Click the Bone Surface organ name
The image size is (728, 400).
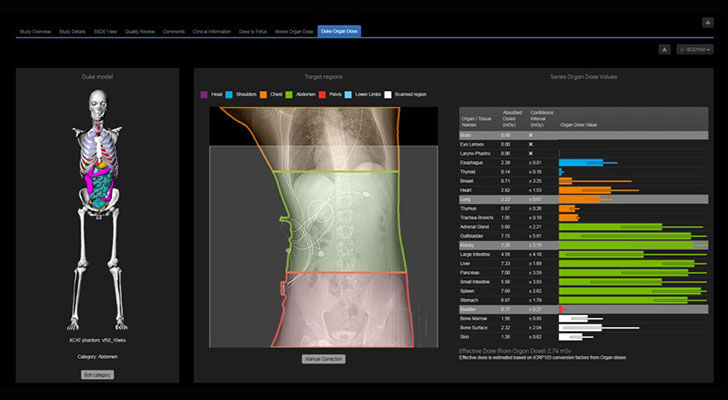pos(474,328)
